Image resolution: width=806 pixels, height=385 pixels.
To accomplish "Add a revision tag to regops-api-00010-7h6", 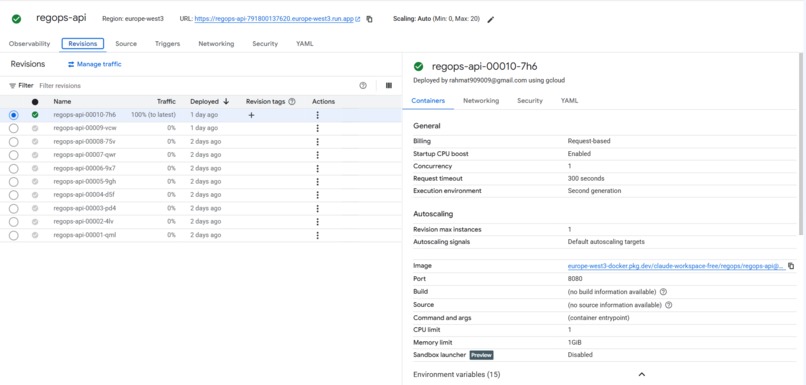I will click(x=251, y=115).
